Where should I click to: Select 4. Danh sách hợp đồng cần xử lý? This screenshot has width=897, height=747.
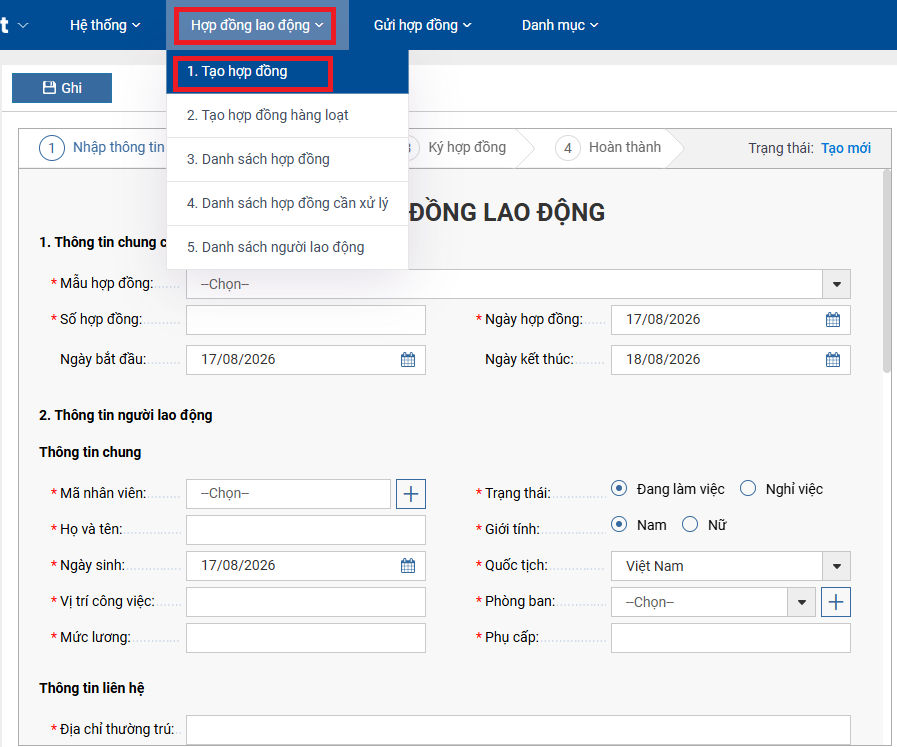(287, 204)
